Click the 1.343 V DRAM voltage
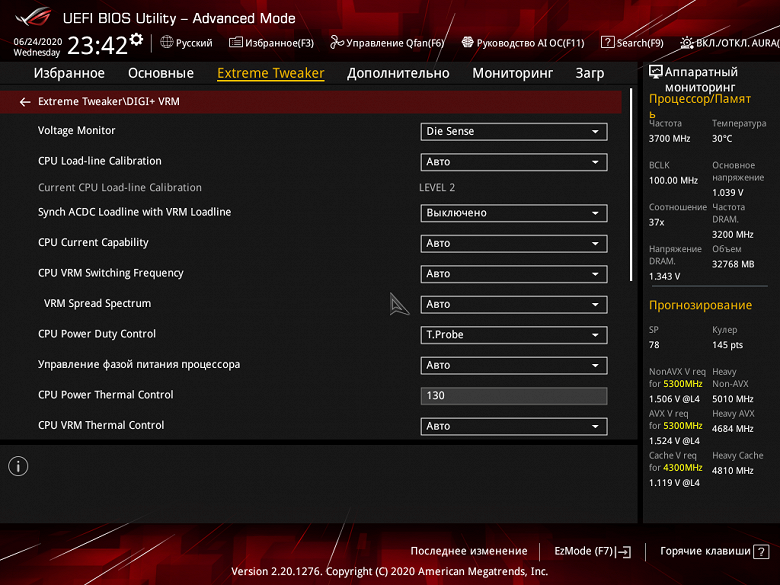The width and height of the screenshot is (780, 585). pos(664,277)
